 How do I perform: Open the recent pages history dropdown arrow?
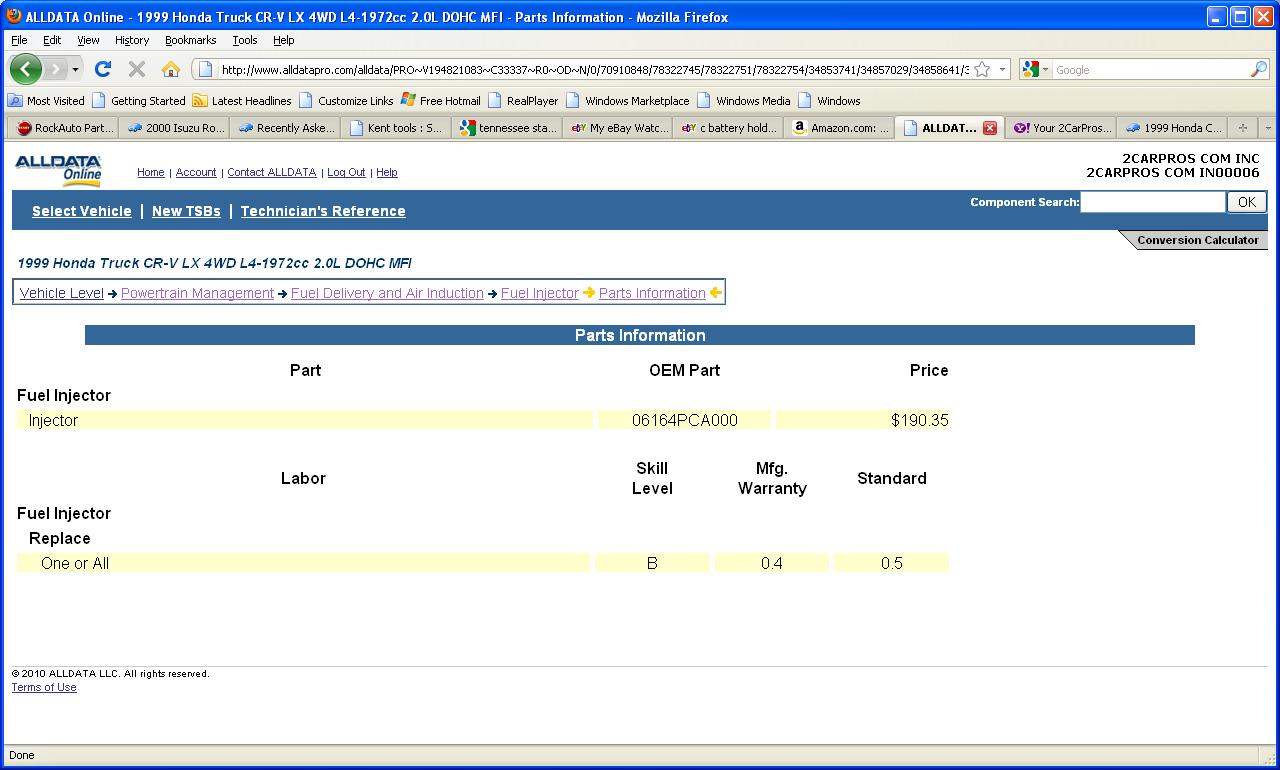coord(75,70)
